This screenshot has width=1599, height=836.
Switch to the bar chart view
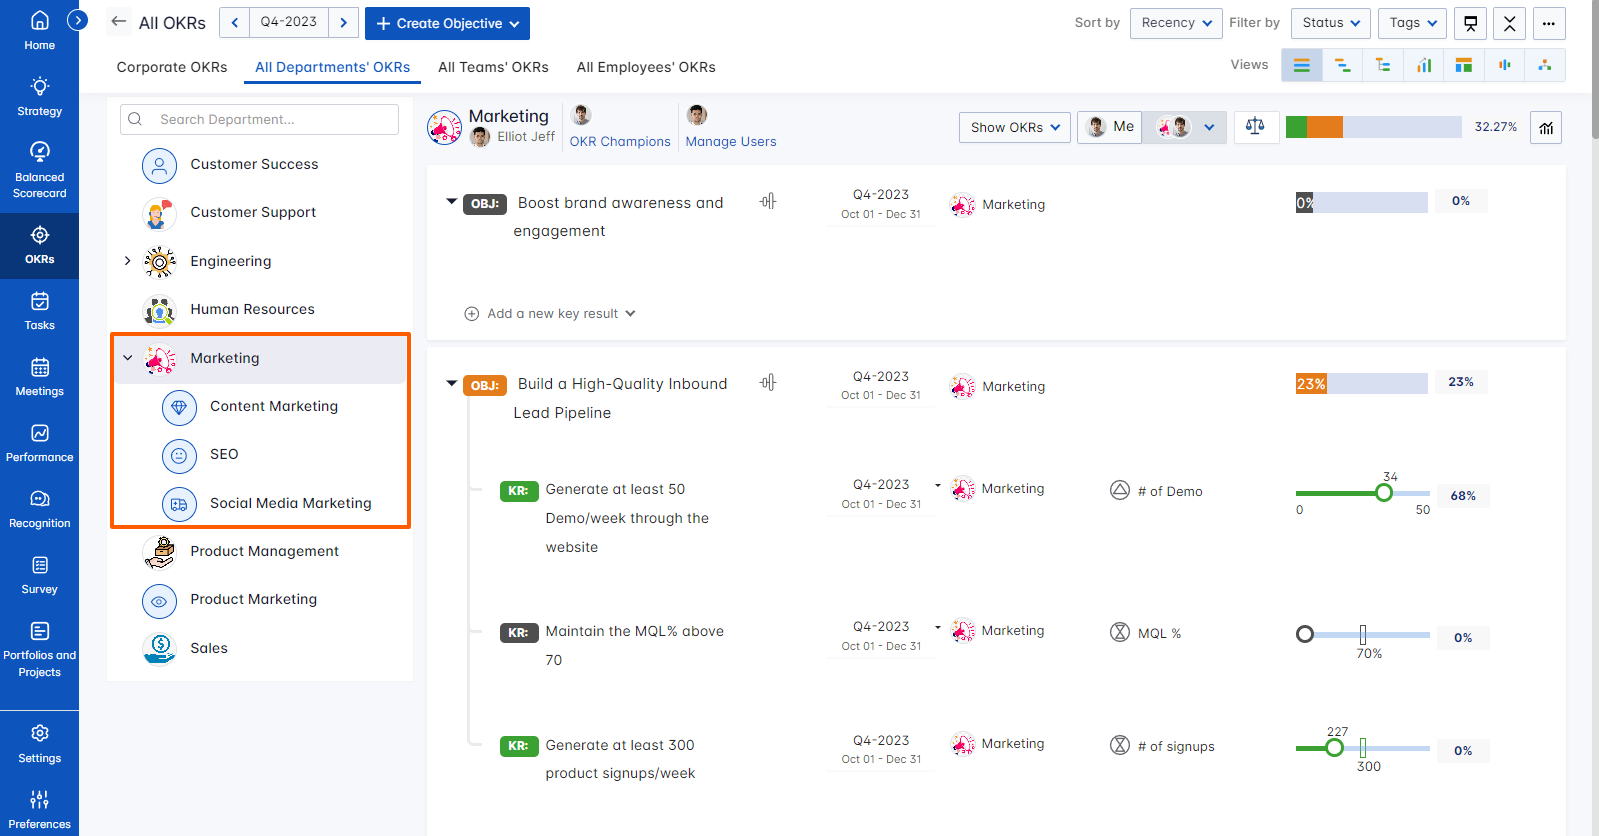point(1423,65)
